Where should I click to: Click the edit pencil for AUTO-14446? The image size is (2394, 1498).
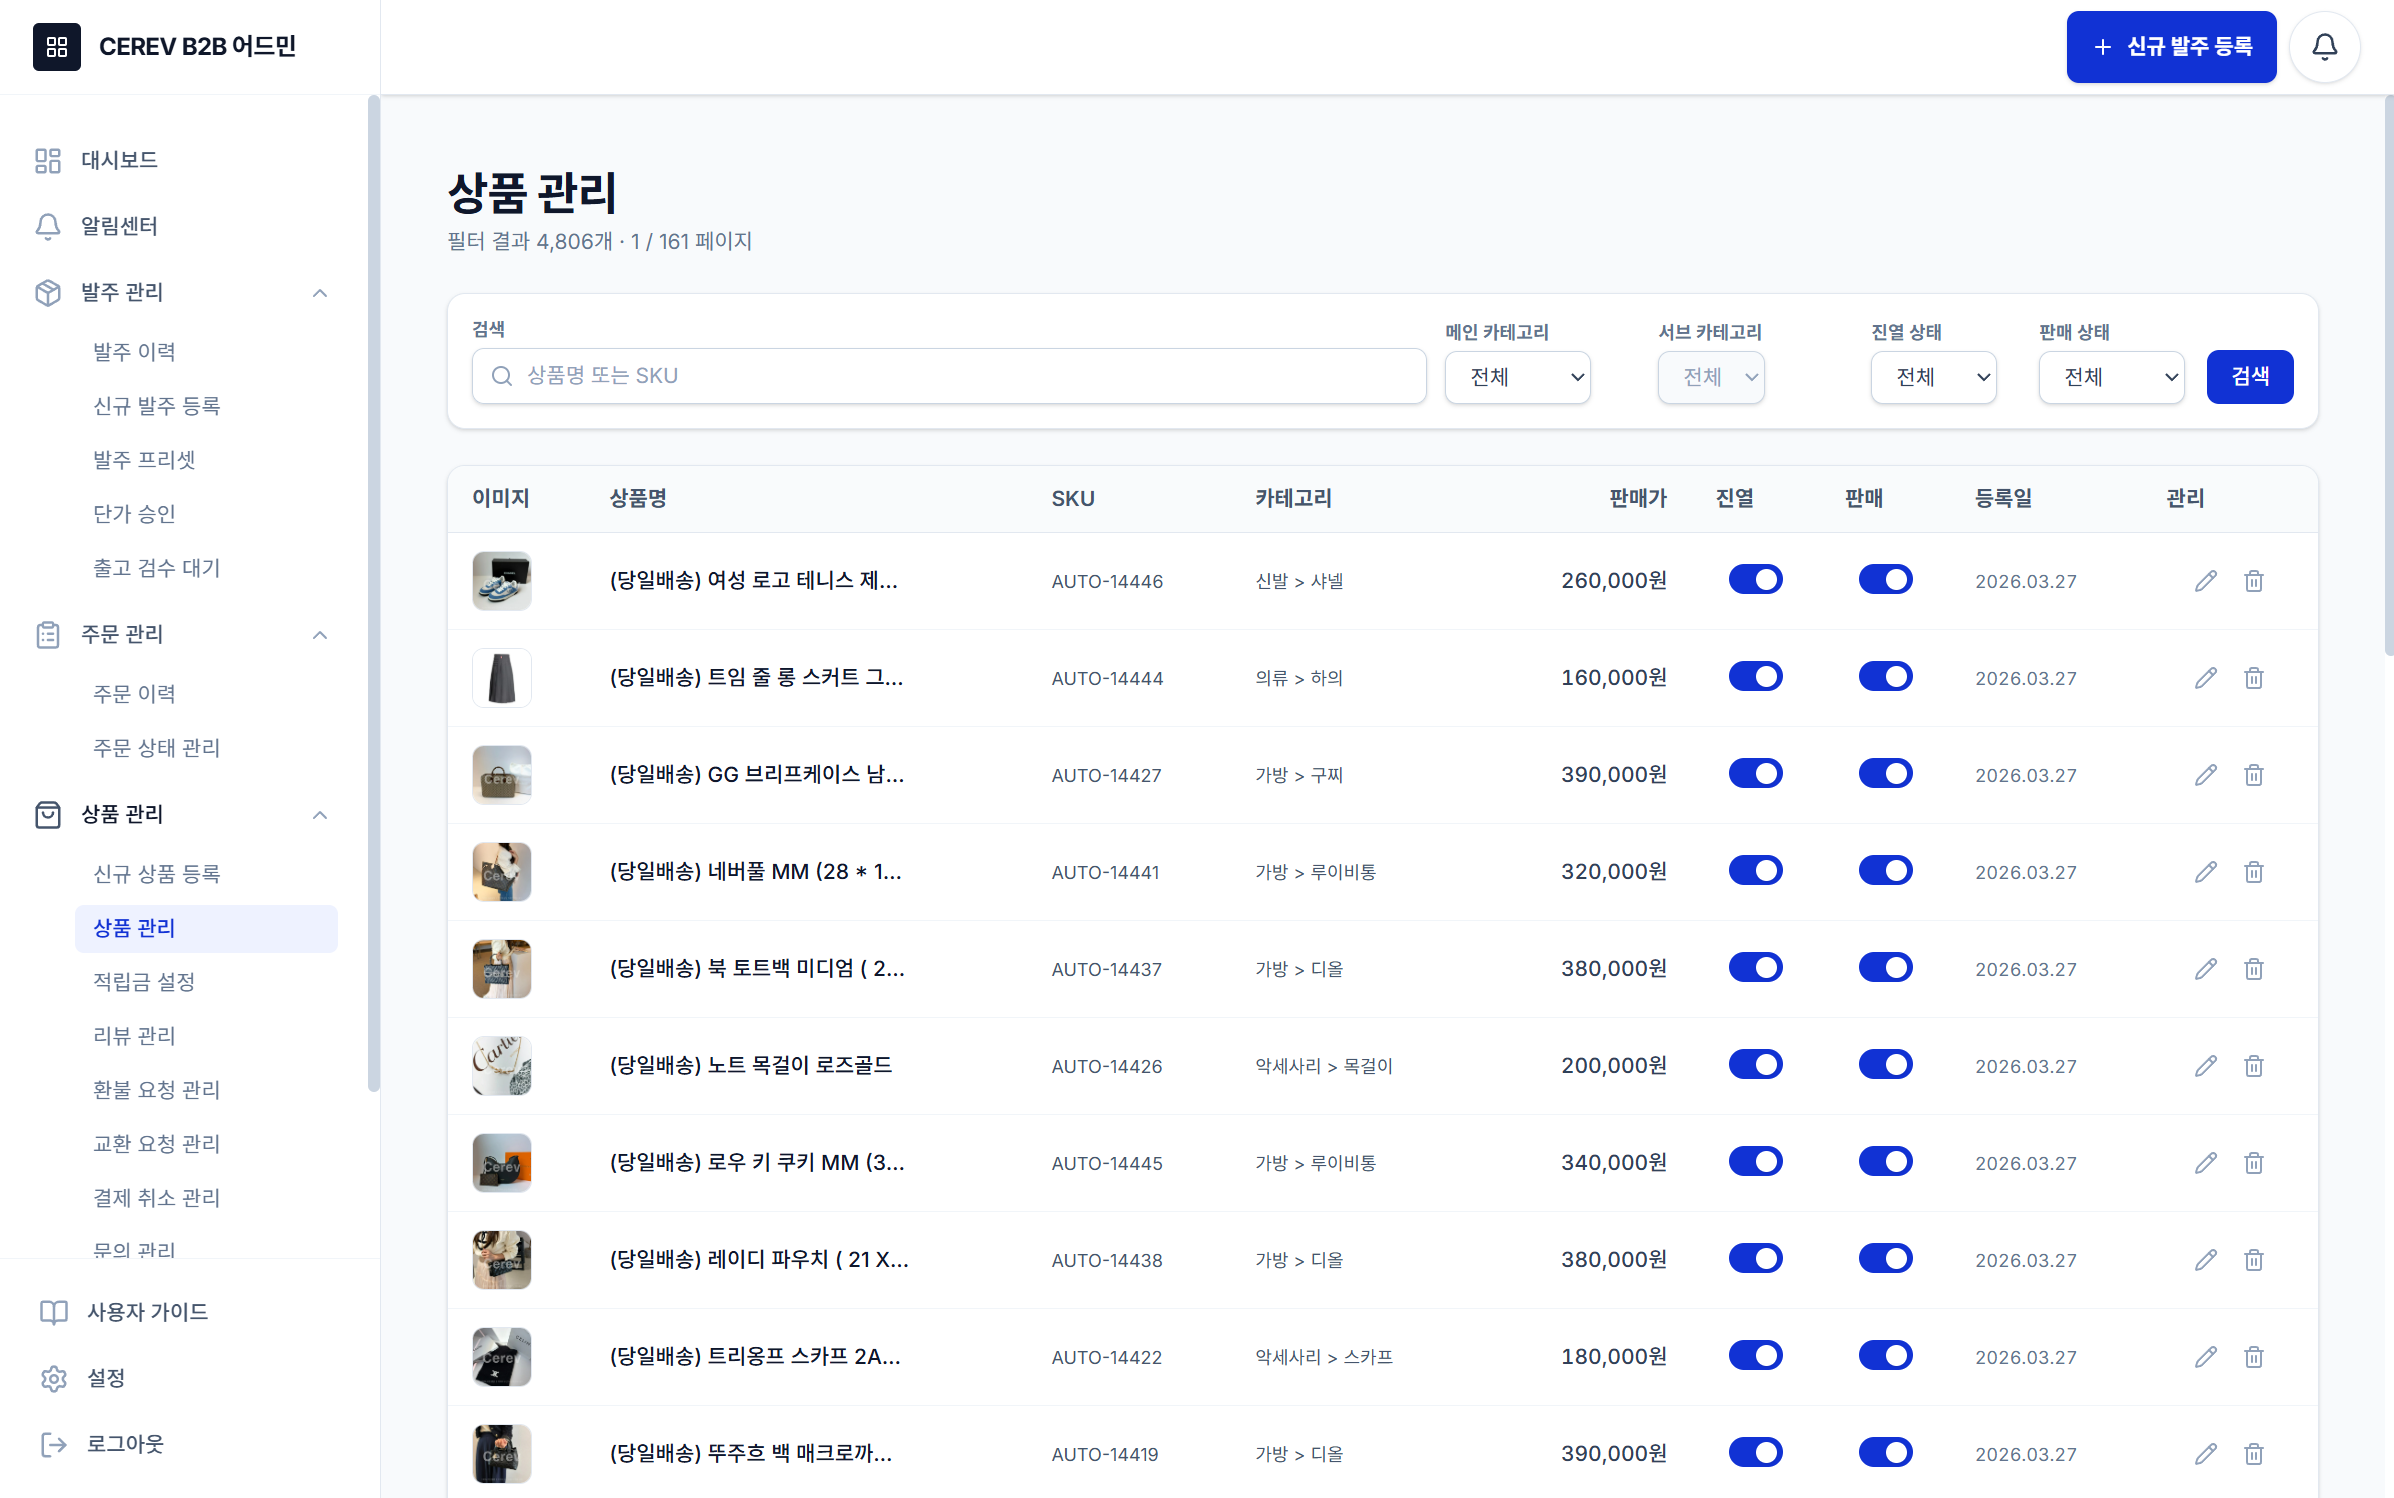(x=2206, y=580)
